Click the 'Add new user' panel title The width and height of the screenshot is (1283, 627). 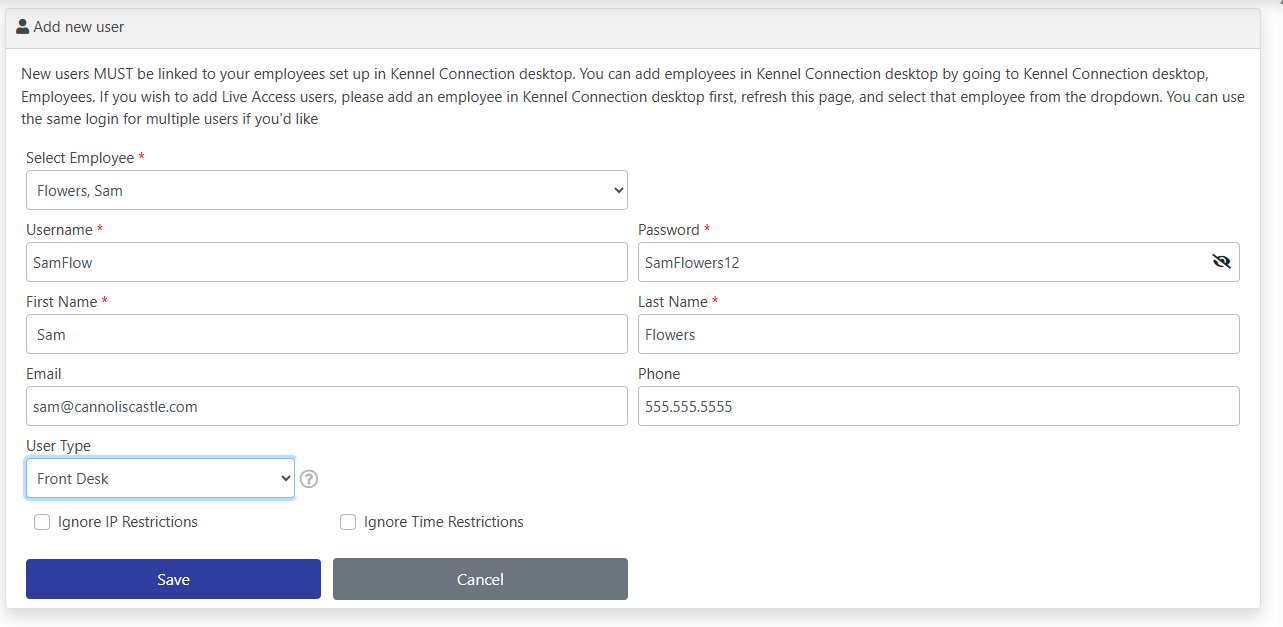(79, 27)
